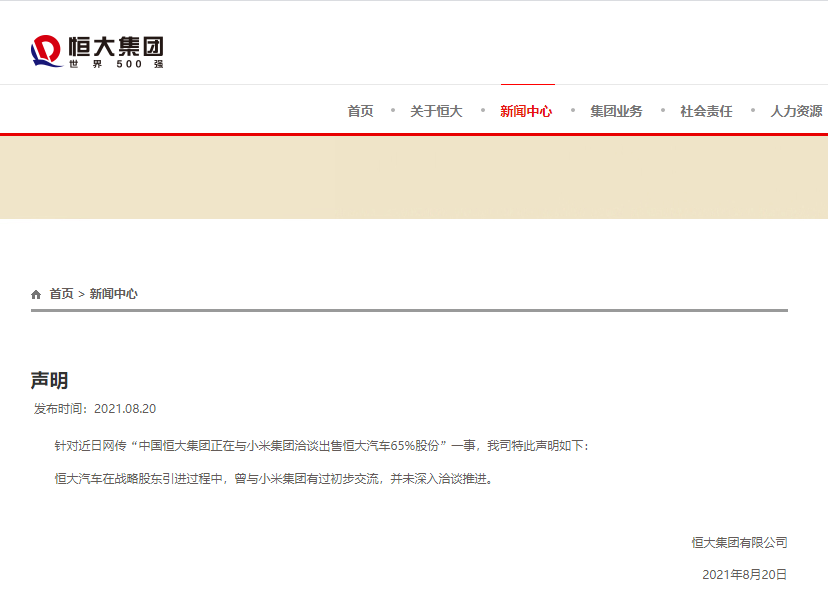
Task: Open the 关于恒大 menu item
Action: click(x=436, y=111)
